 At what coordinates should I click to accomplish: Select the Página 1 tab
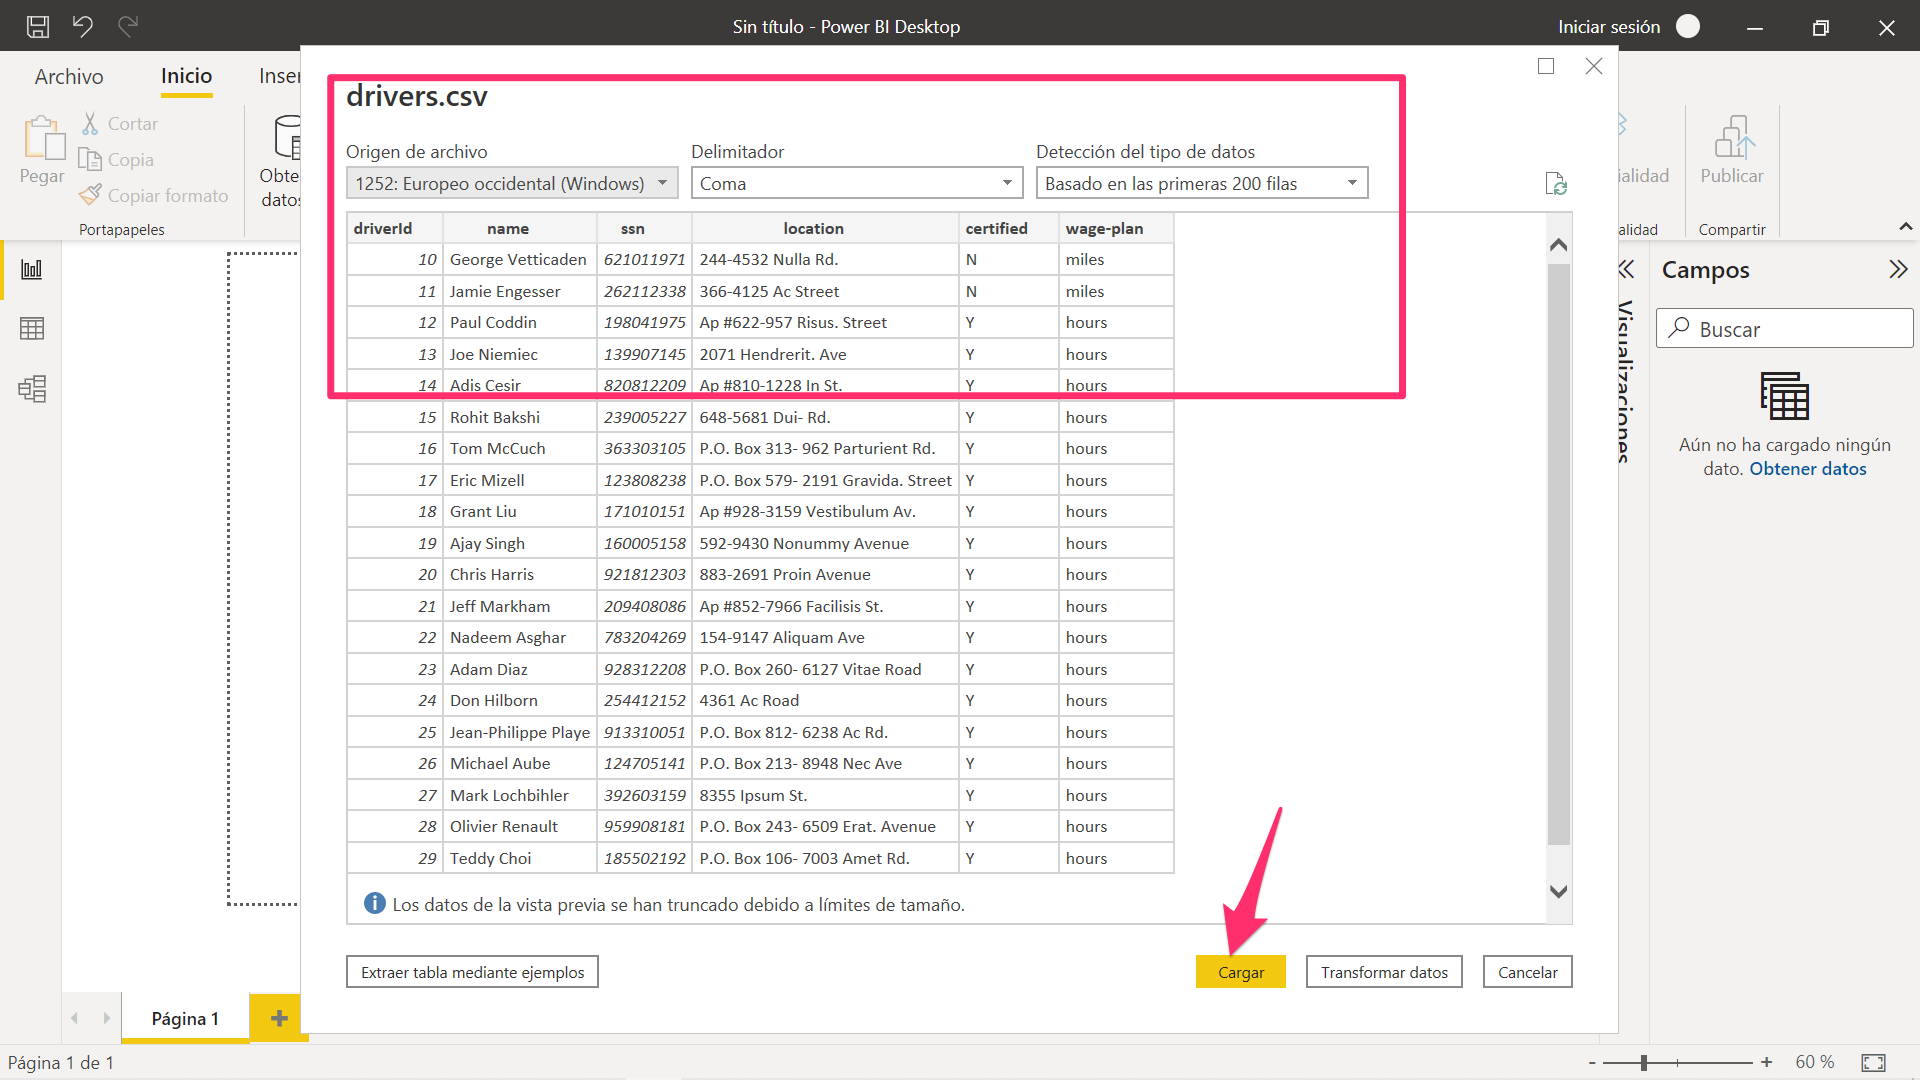pyautogui.click(x=185, y=1018)
